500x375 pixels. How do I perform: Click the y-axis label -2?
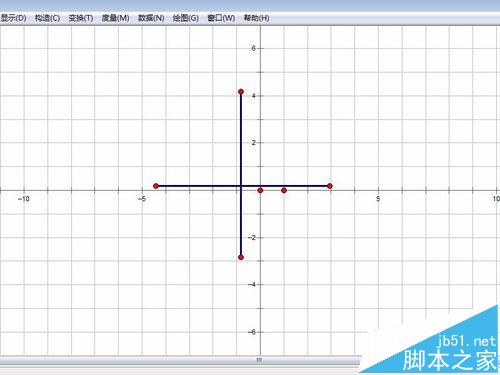[252, 238]
